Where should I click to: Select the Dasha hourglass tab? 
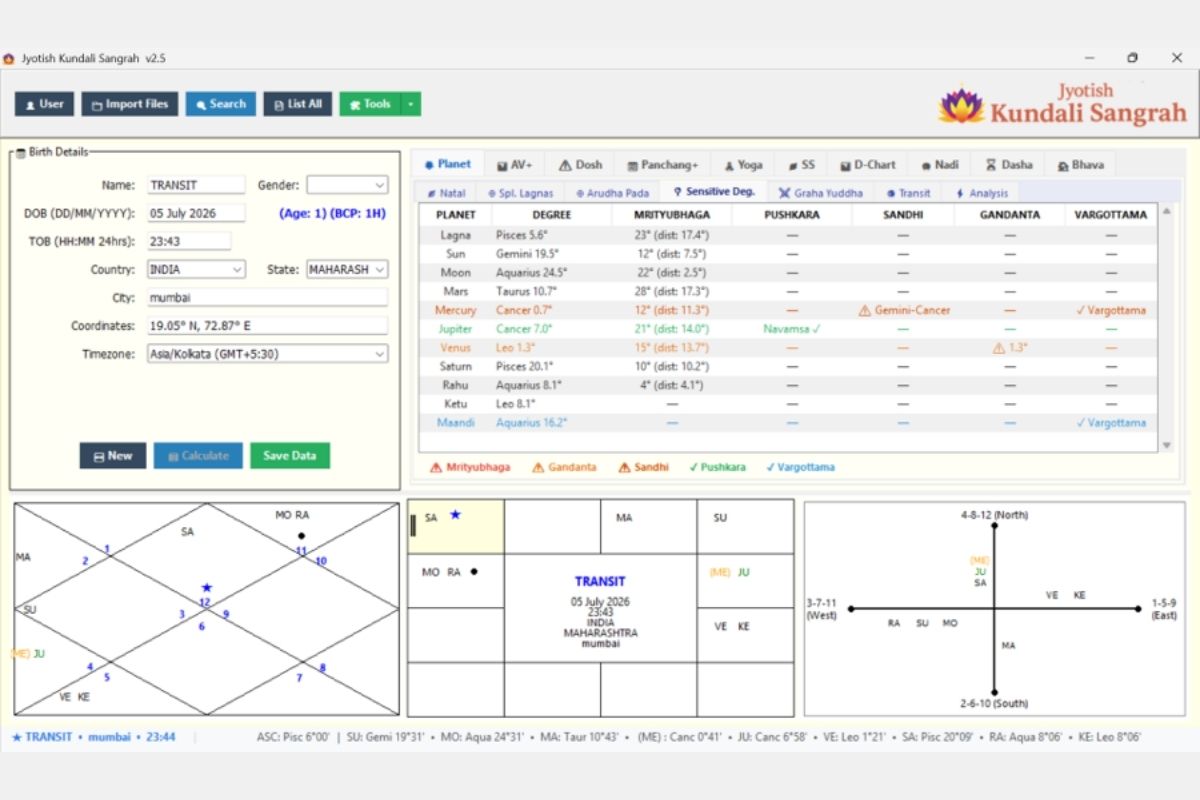[x=1009, y=165]
